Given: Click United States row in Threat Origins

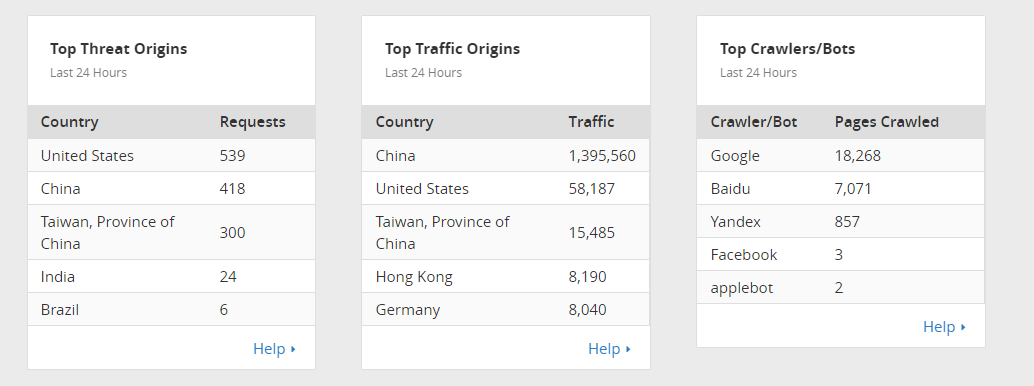Looking at the screenshot, I should tap(171, 156).
